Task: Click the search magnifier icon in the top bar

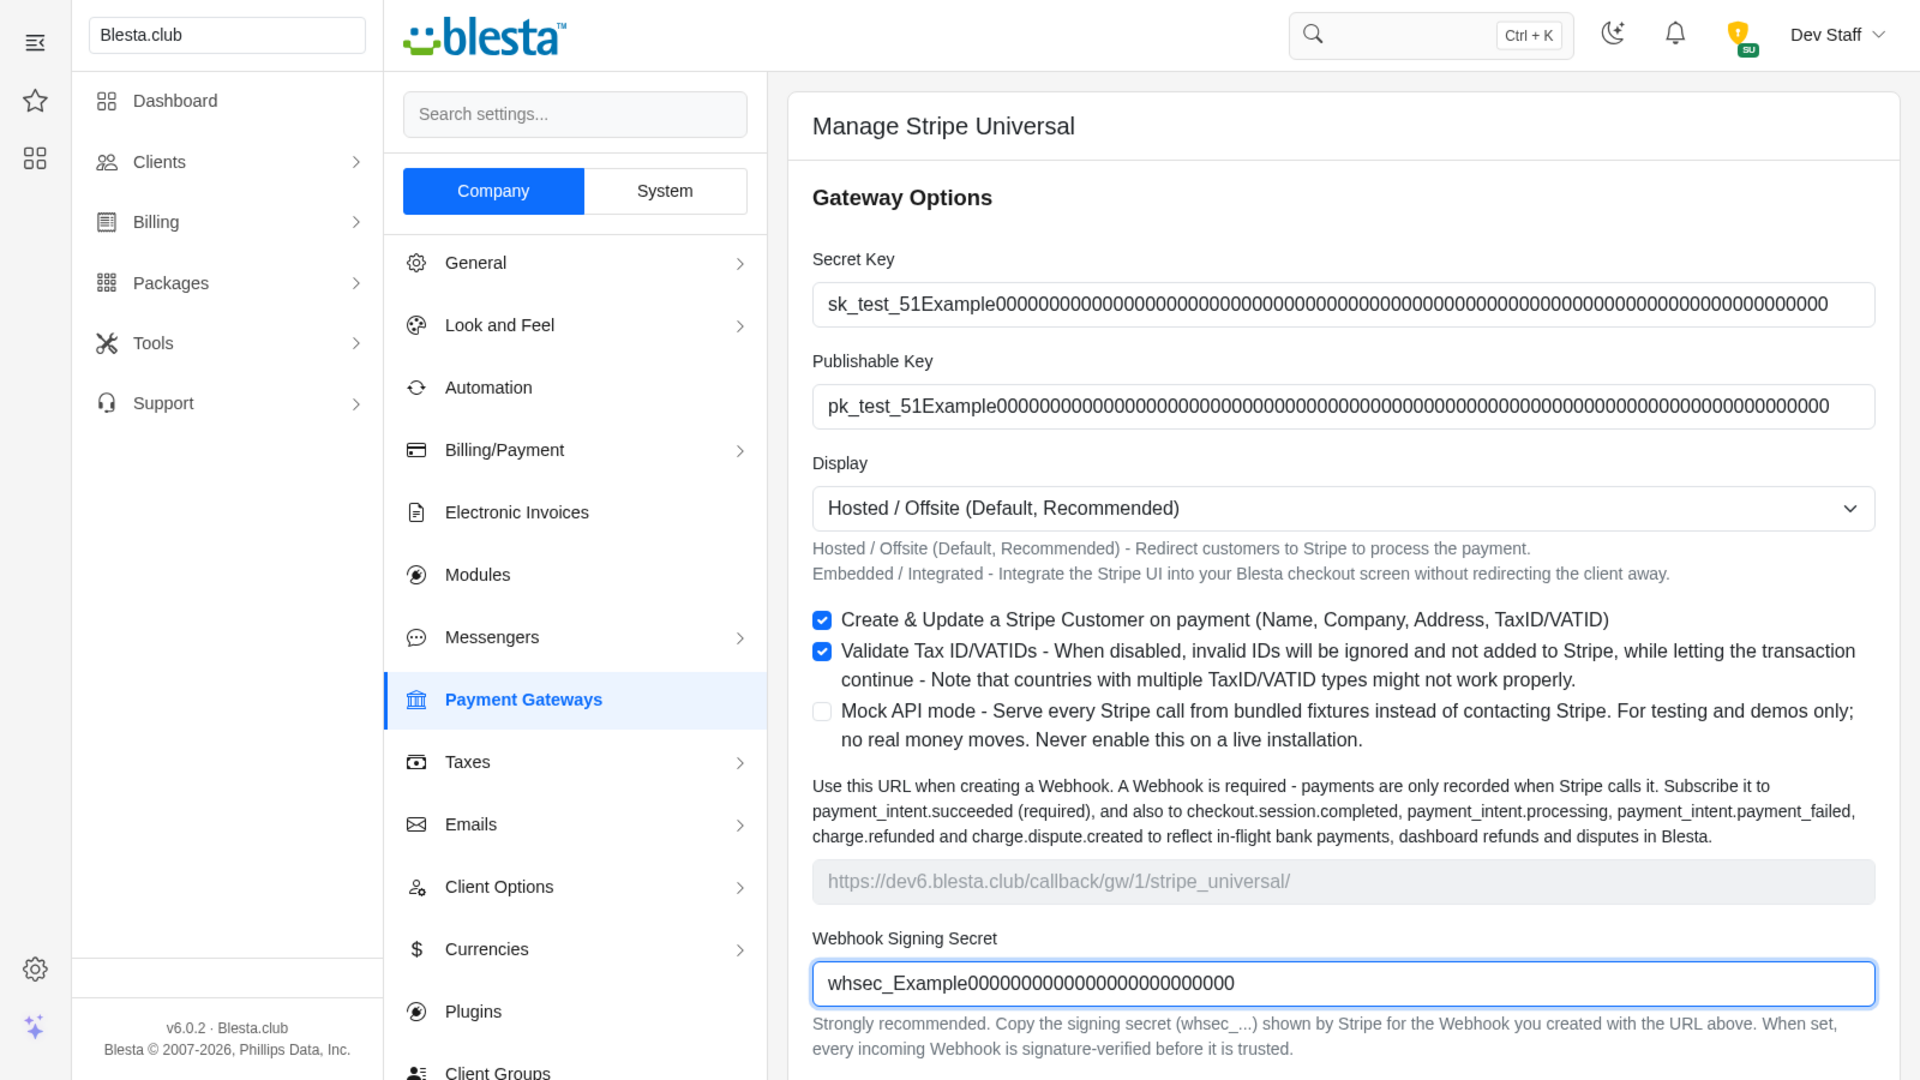Action: (x=1313, y=34)
